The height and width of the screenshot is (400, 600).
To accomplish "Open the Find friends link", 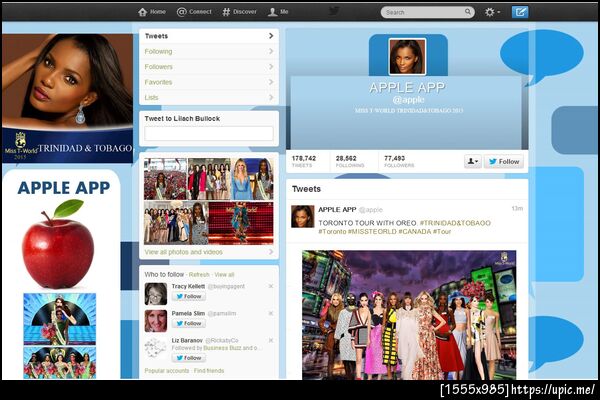I will [209, 371].
